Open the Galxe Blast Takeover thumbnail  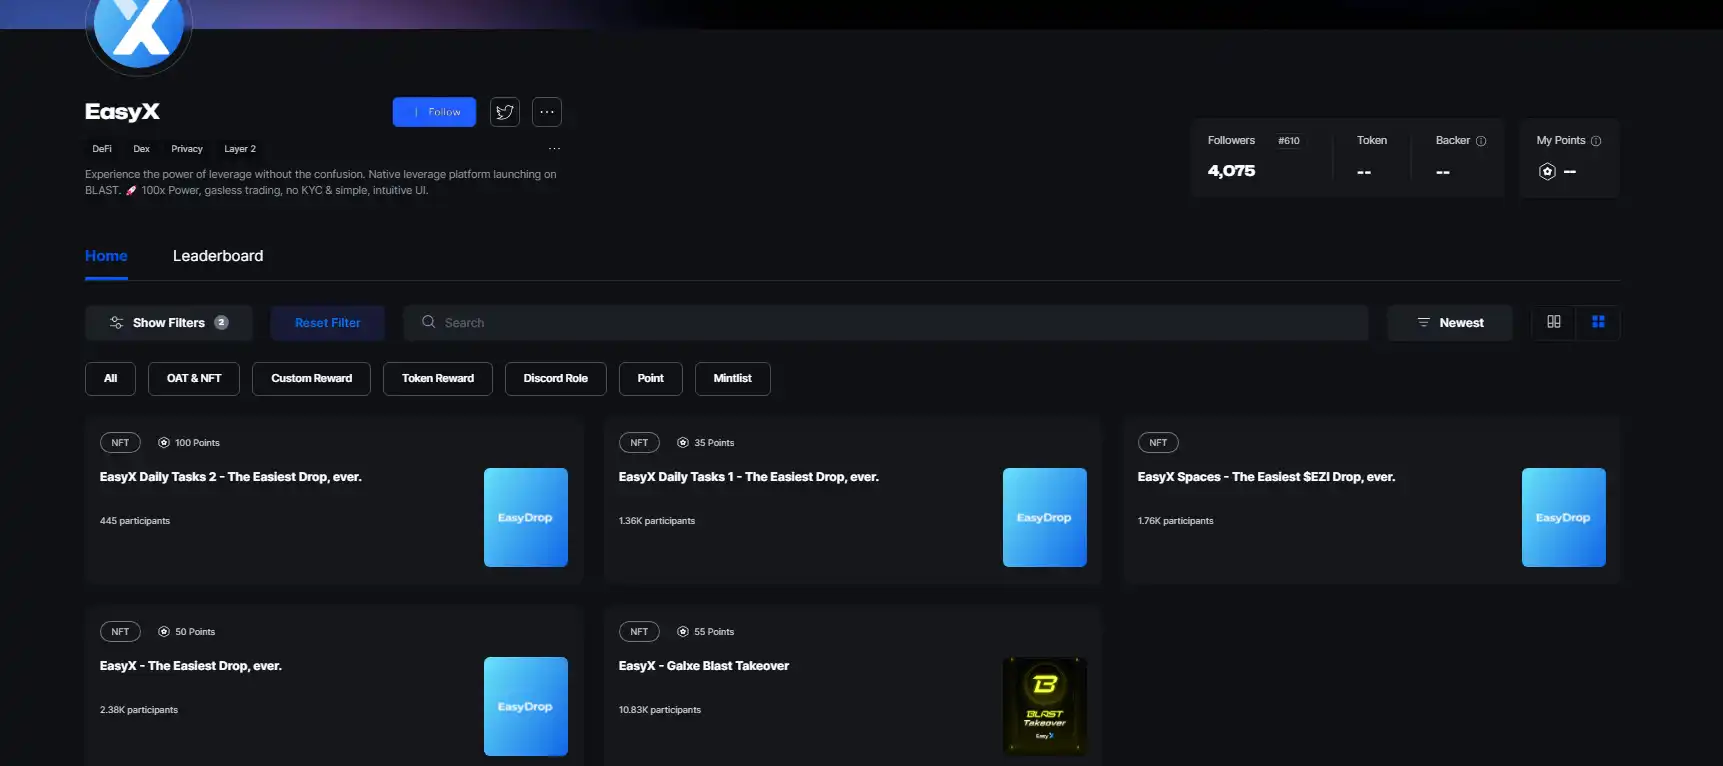click(1044, 706)
